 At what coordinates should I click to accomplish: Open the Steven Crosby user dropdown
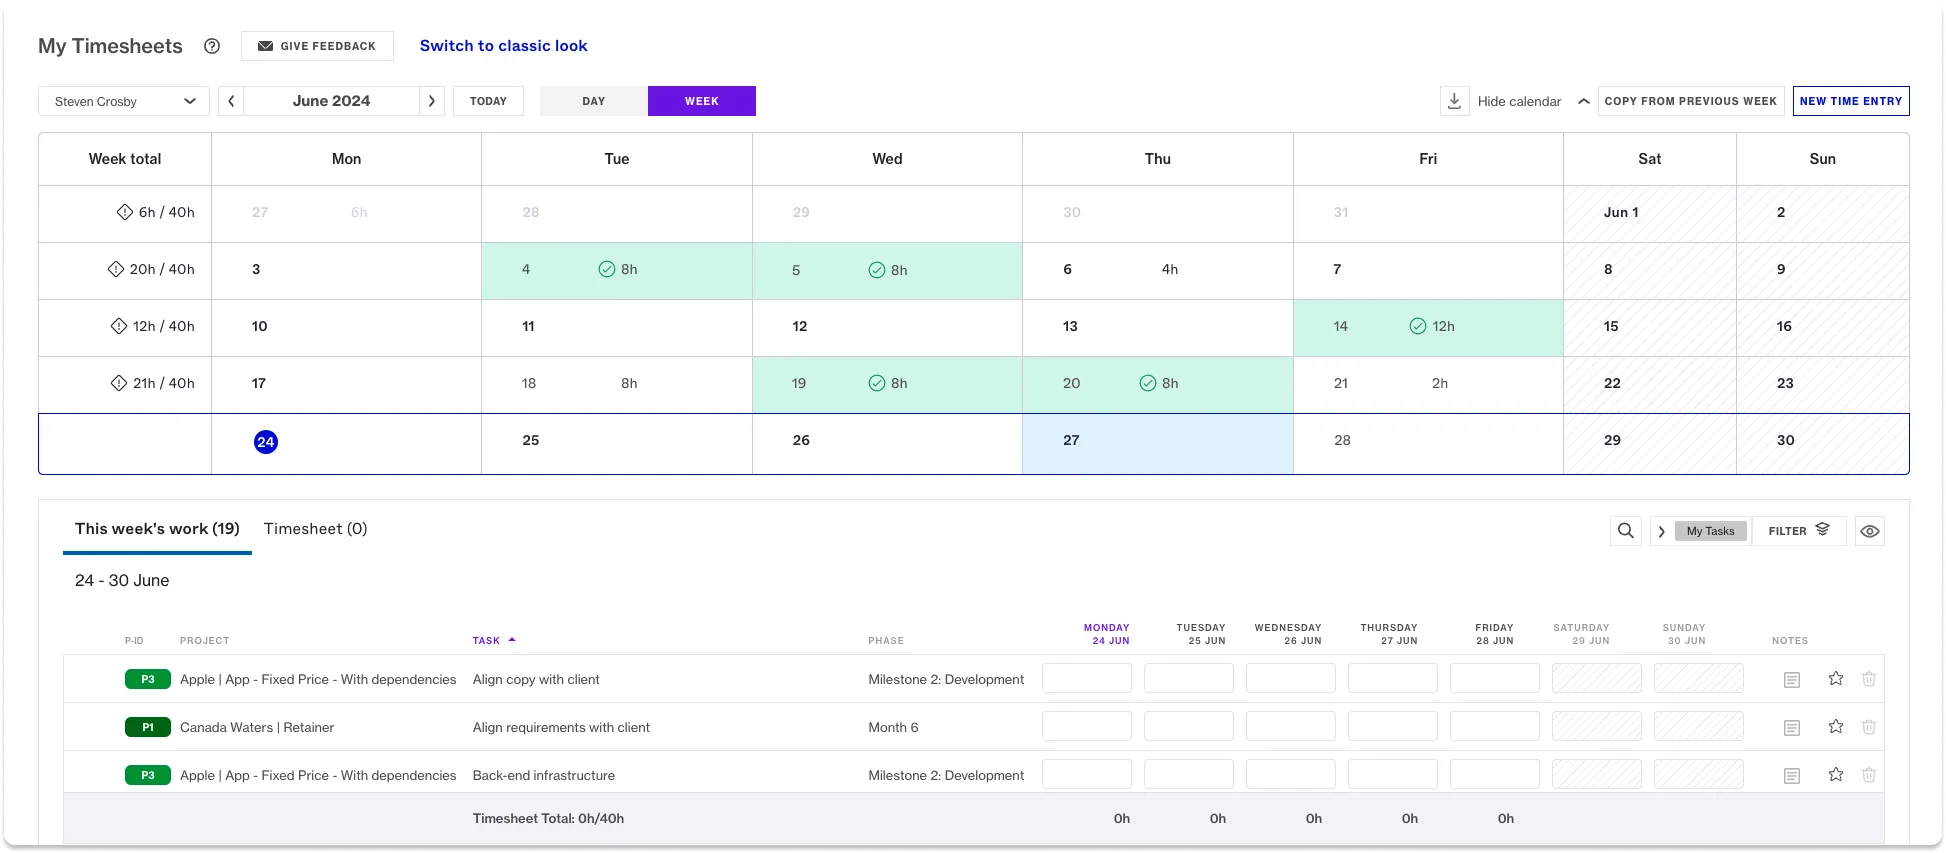point(124,101)
